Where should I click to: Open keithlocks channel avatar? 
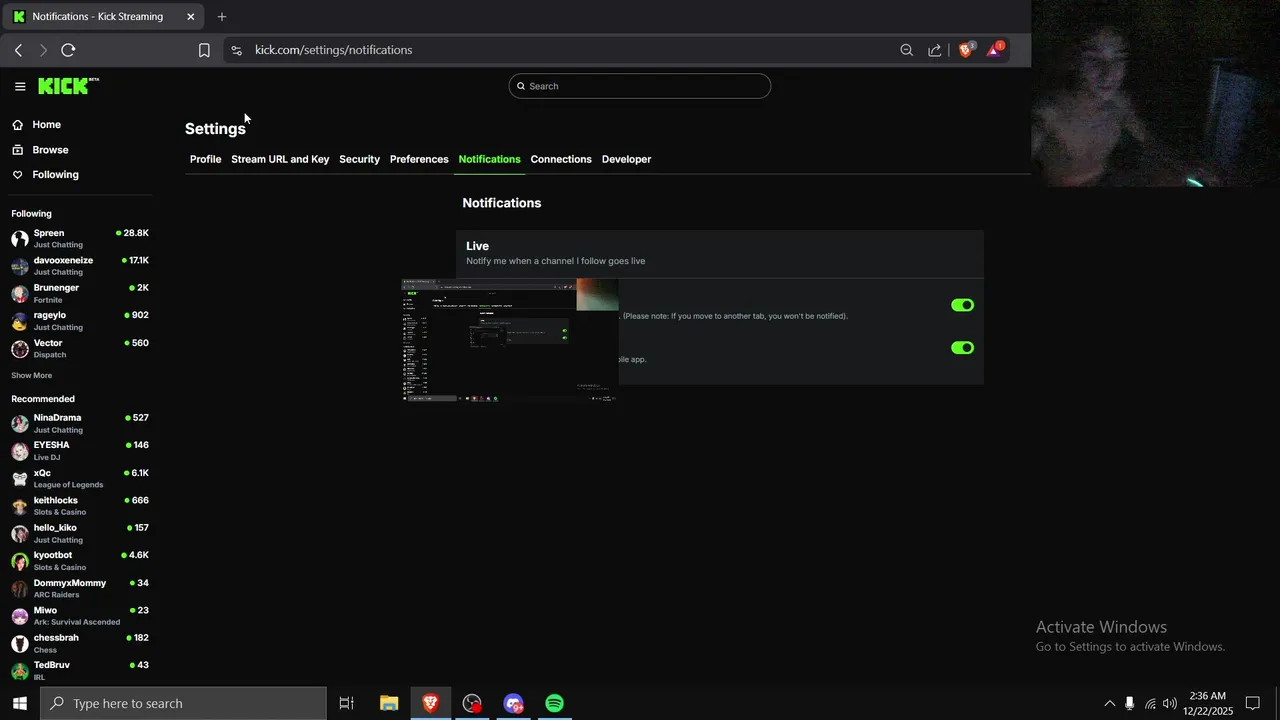[x=20, y=506]
